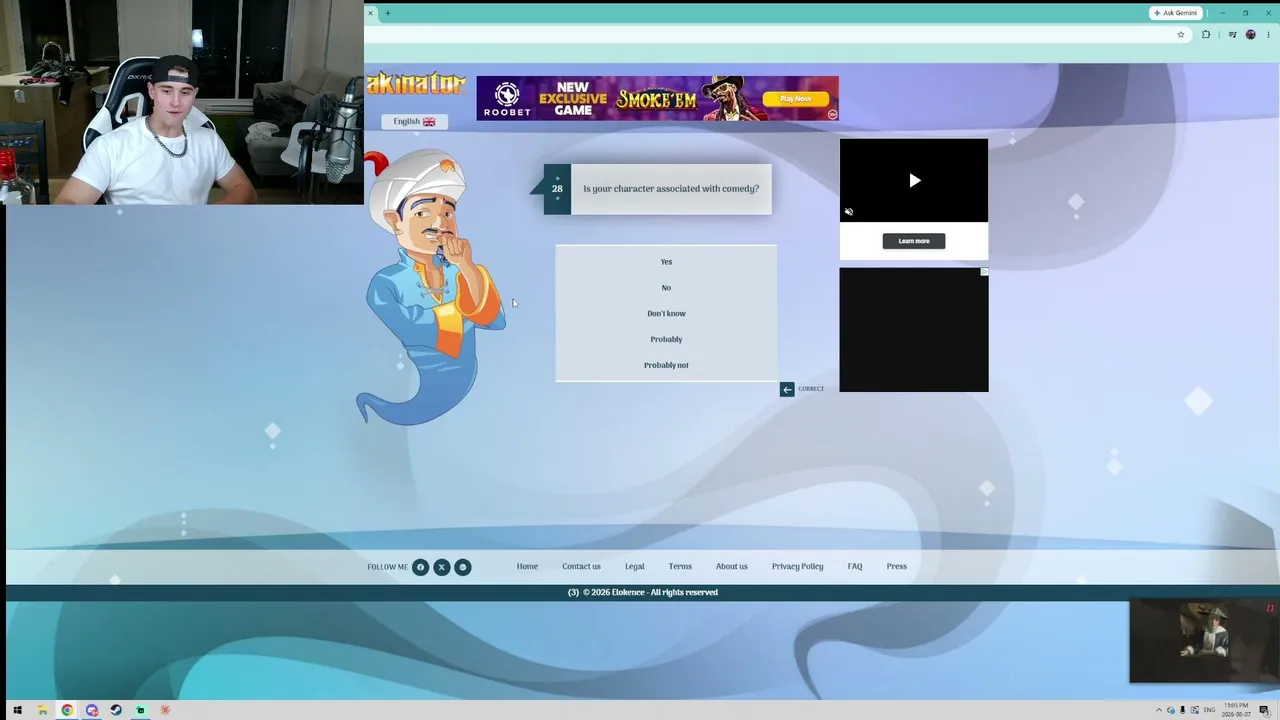The width and height of the screenshot is (1280, 720).
Task: Click the Akinator logo
Action: click(x=415, y=84)
